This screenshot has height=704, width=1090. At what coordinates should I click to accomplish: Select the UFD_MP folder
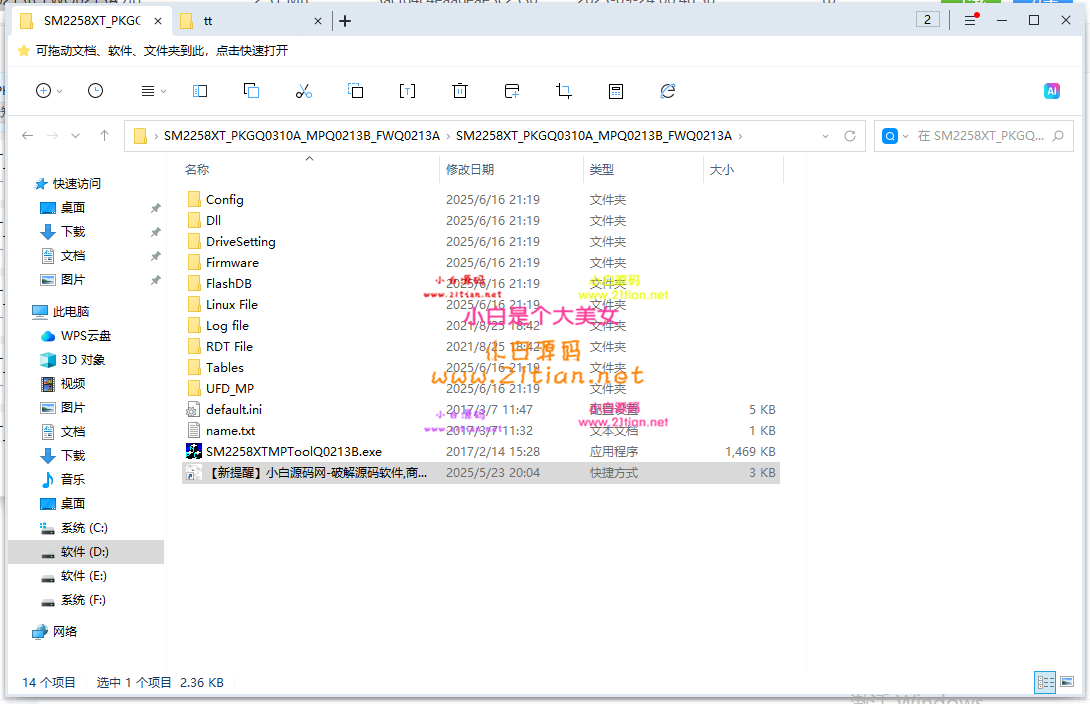pyautogui.click(x=230, y=388)
